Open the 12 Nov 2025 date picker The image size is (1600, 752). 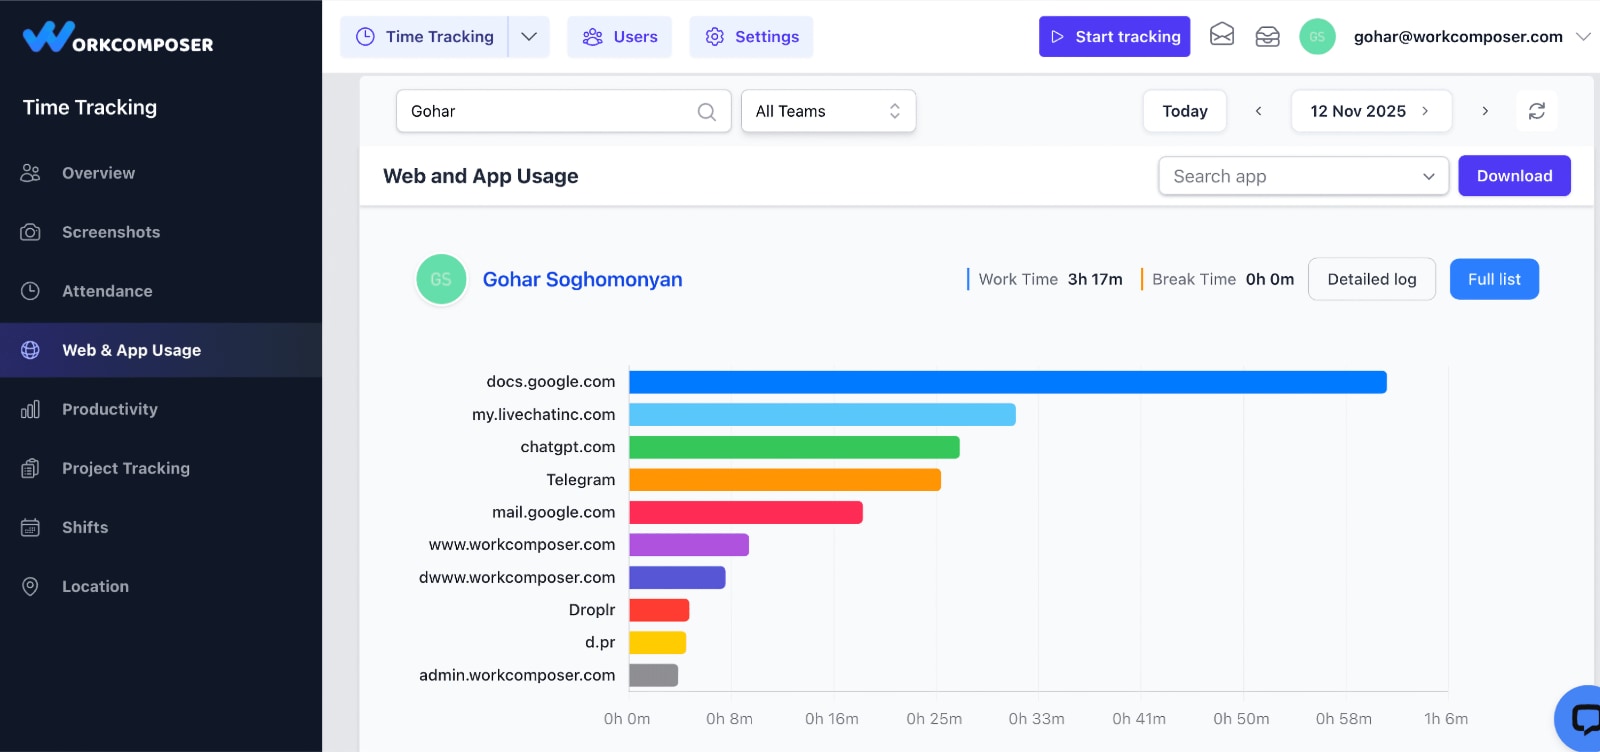[1371, 111]
